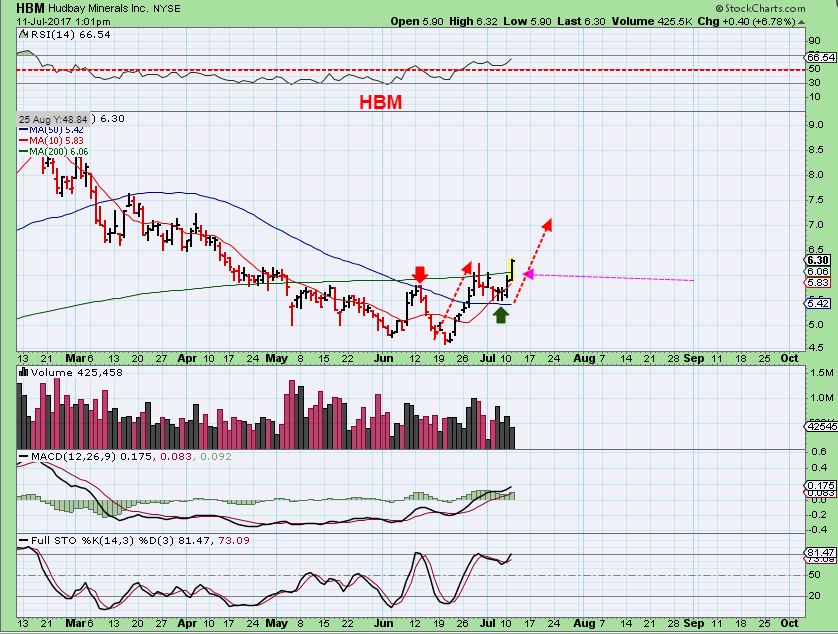Click the 0.175 MACD axis tag
Image resolution: width=838 pixels, height=634 pixels.
pyautogui.click(x=821, y=485)
